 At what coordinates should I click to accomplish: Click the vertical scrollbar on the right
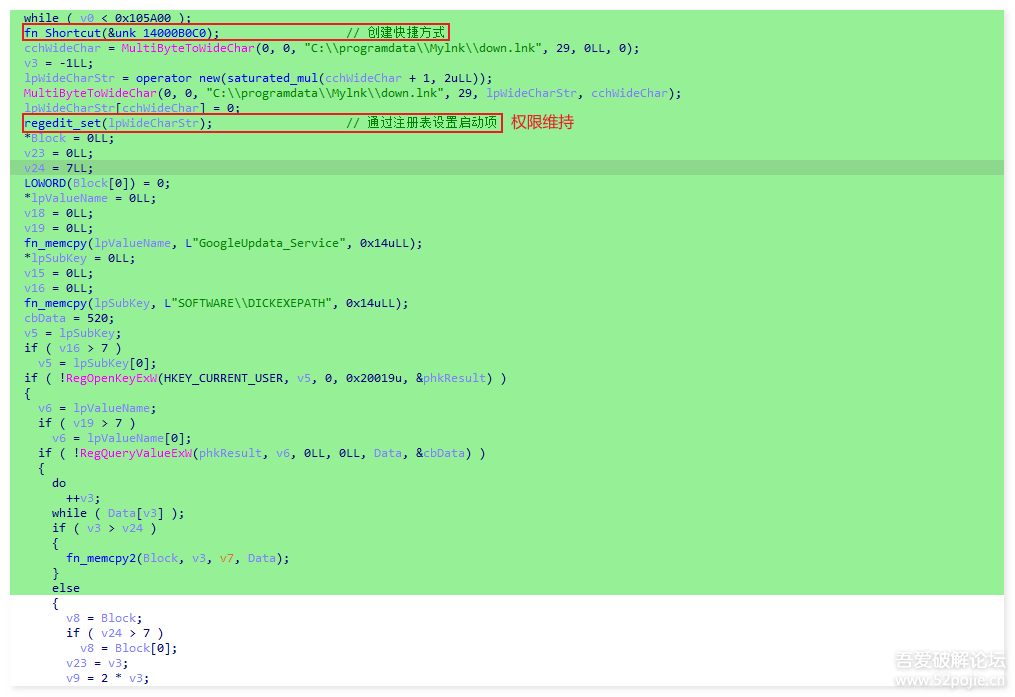tap(1009, 300)
